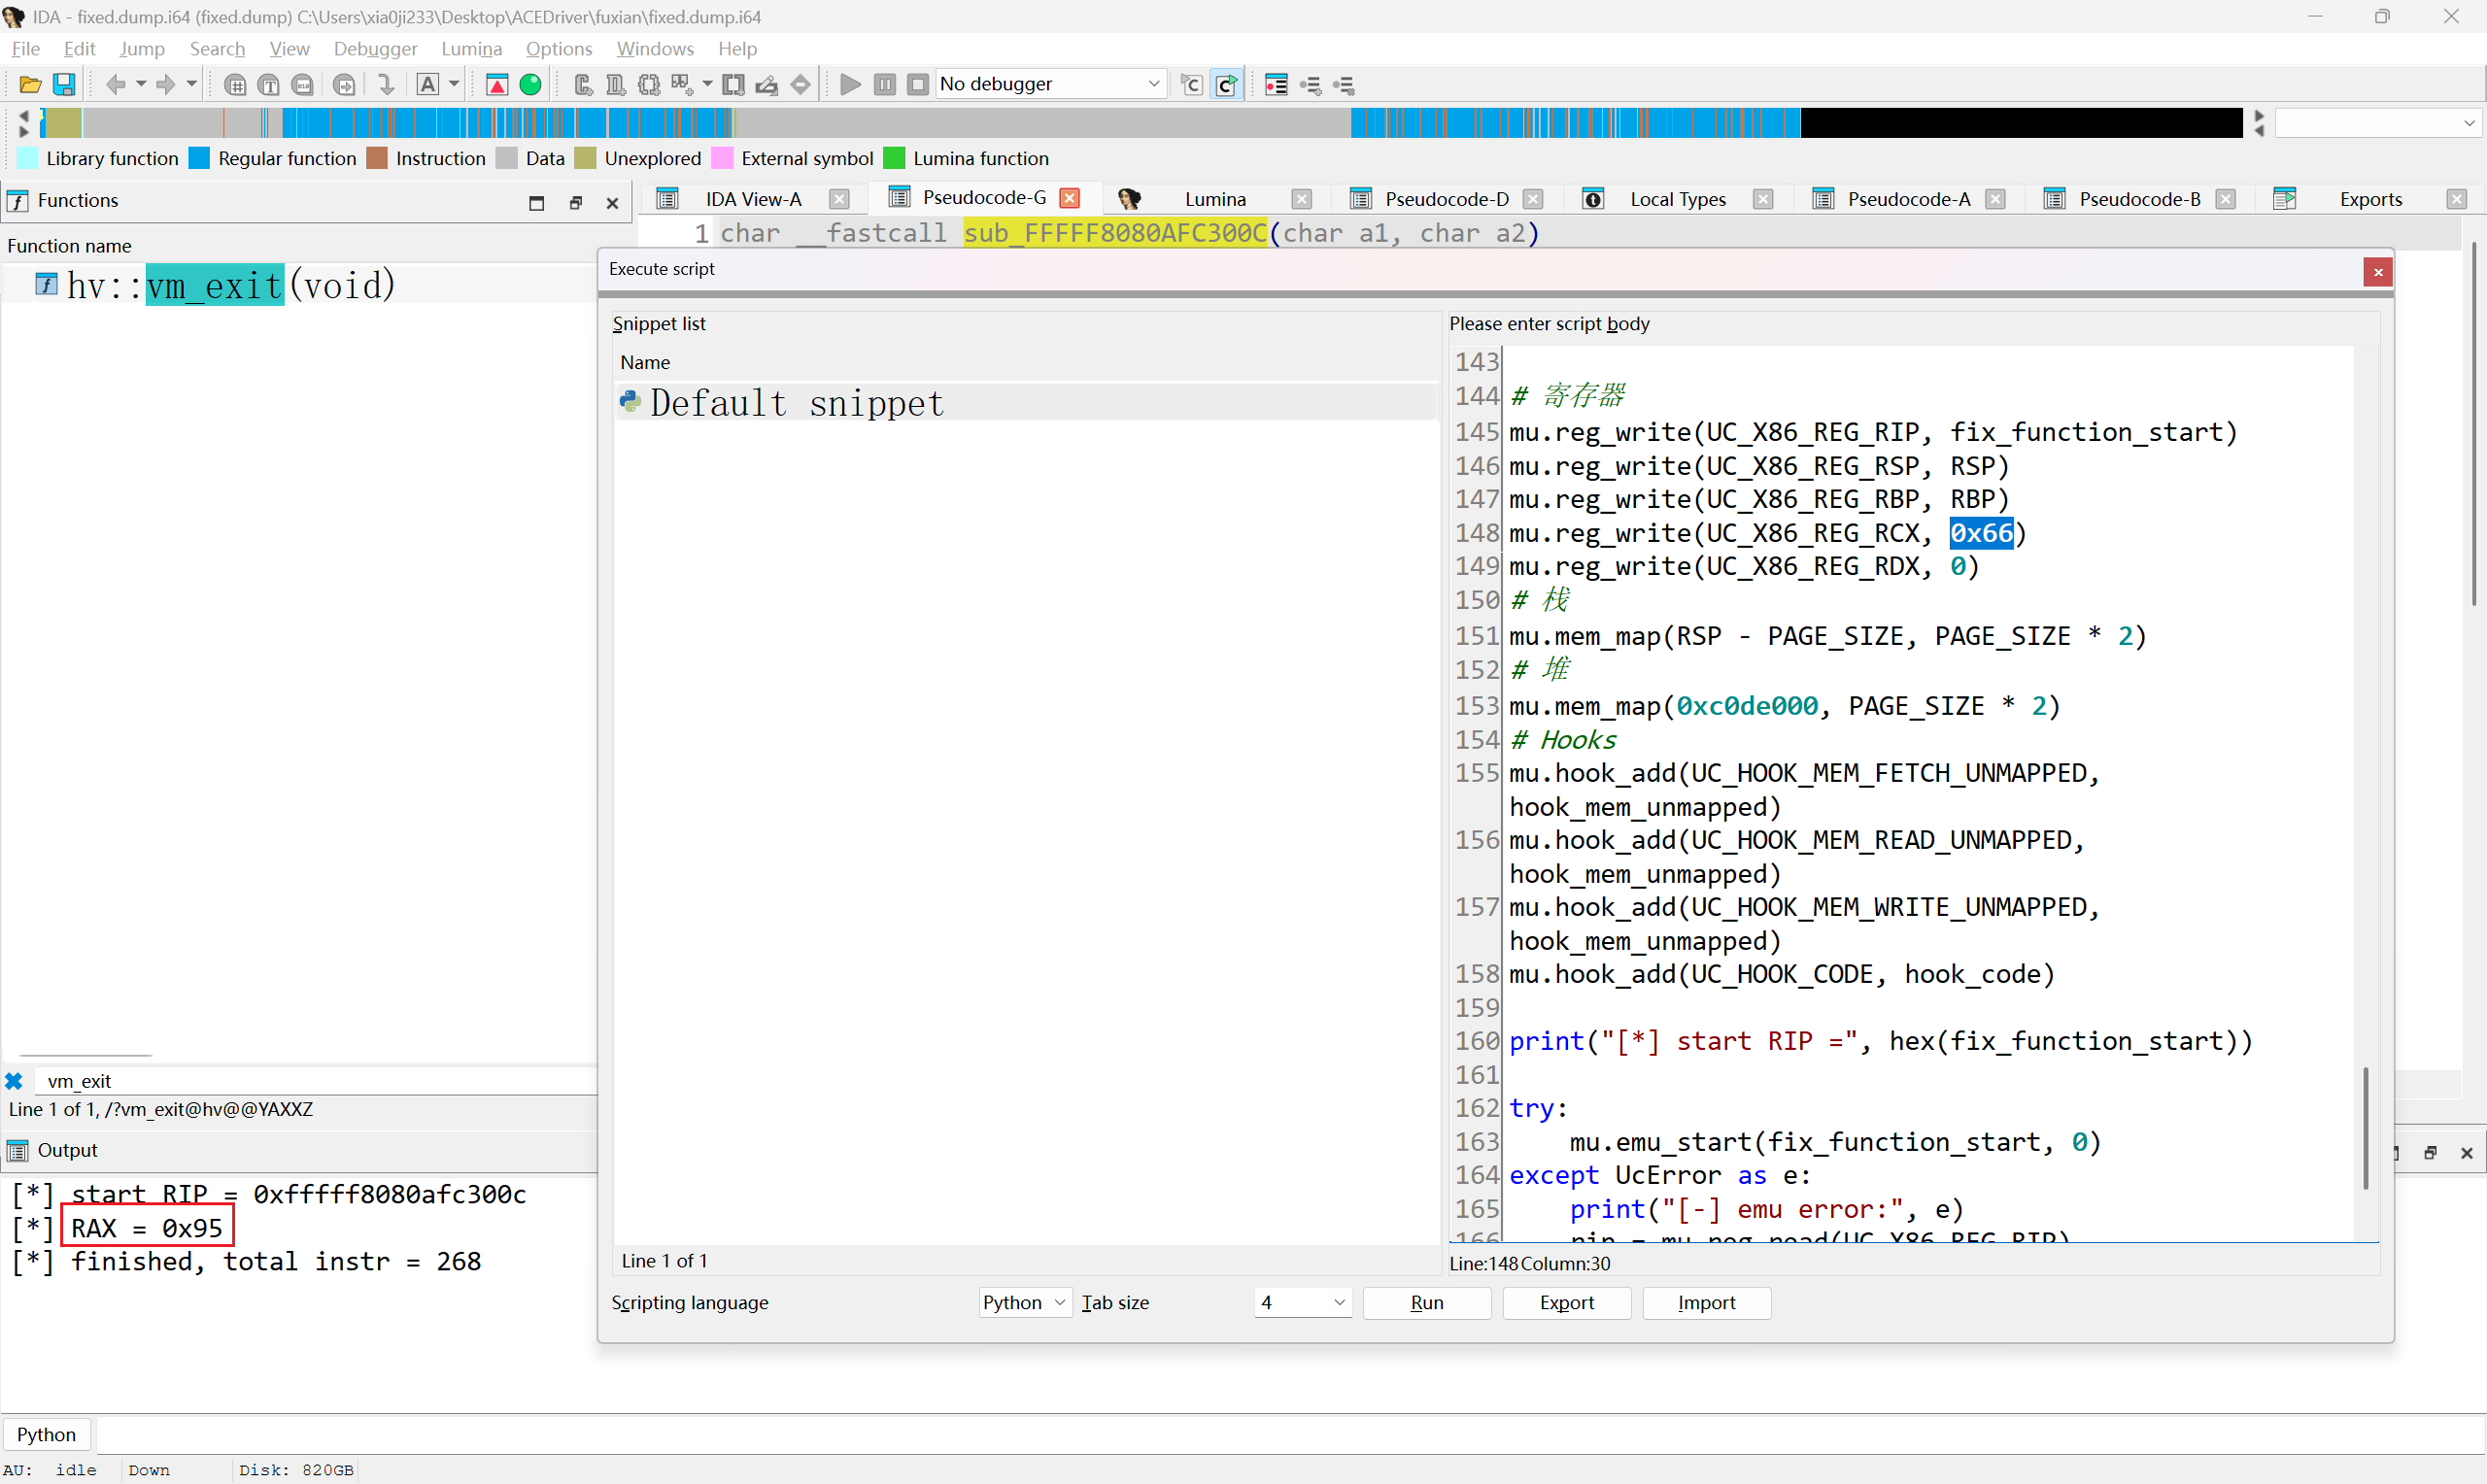Click the jump back arrow
Viewport: 2487px width, 1484px height.
pos(115,85)
